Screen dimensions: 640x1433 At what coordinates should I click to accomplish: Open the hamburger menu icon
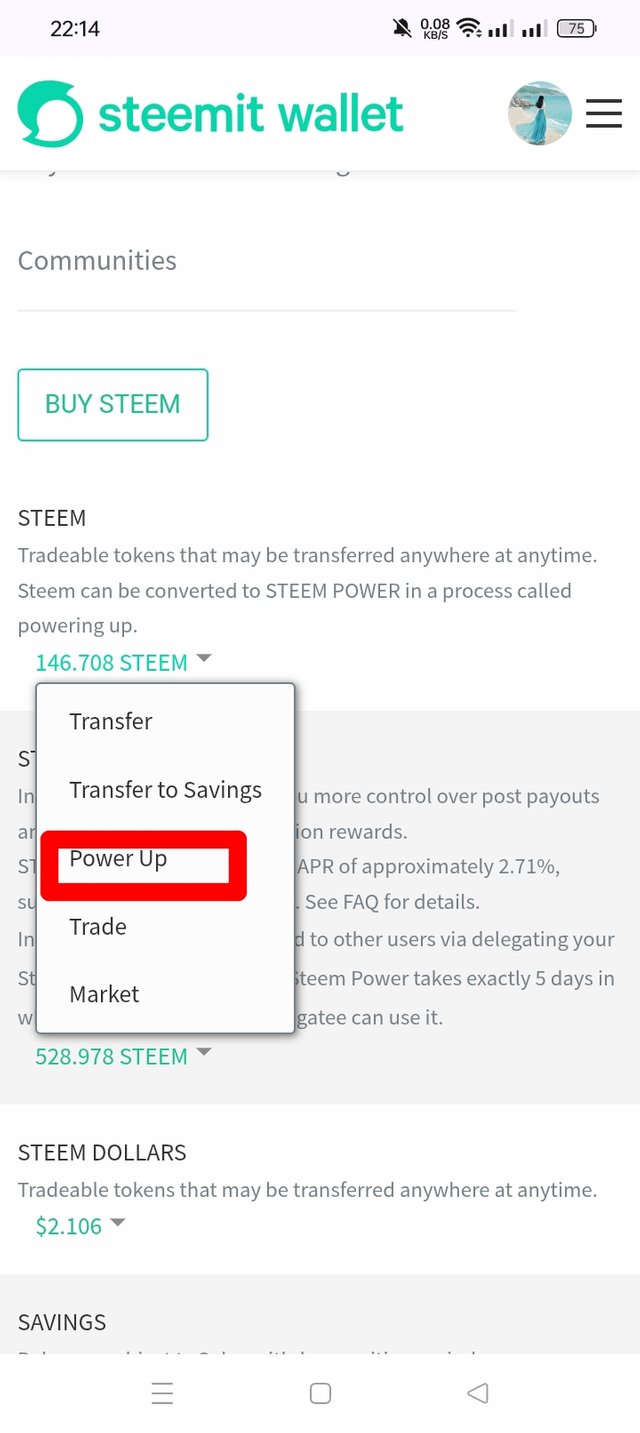604,114
